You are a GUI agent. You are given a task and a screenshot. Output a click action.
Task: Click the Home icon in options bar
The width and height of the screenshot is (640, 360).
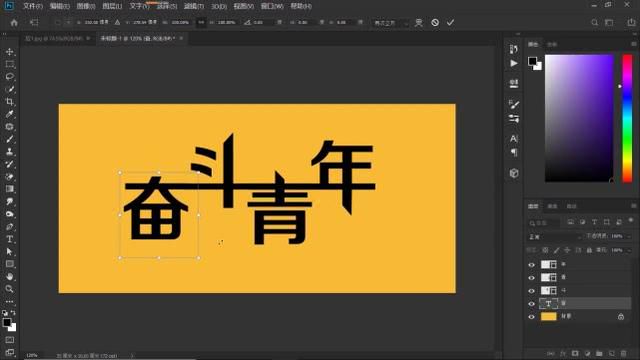point(14,22)
